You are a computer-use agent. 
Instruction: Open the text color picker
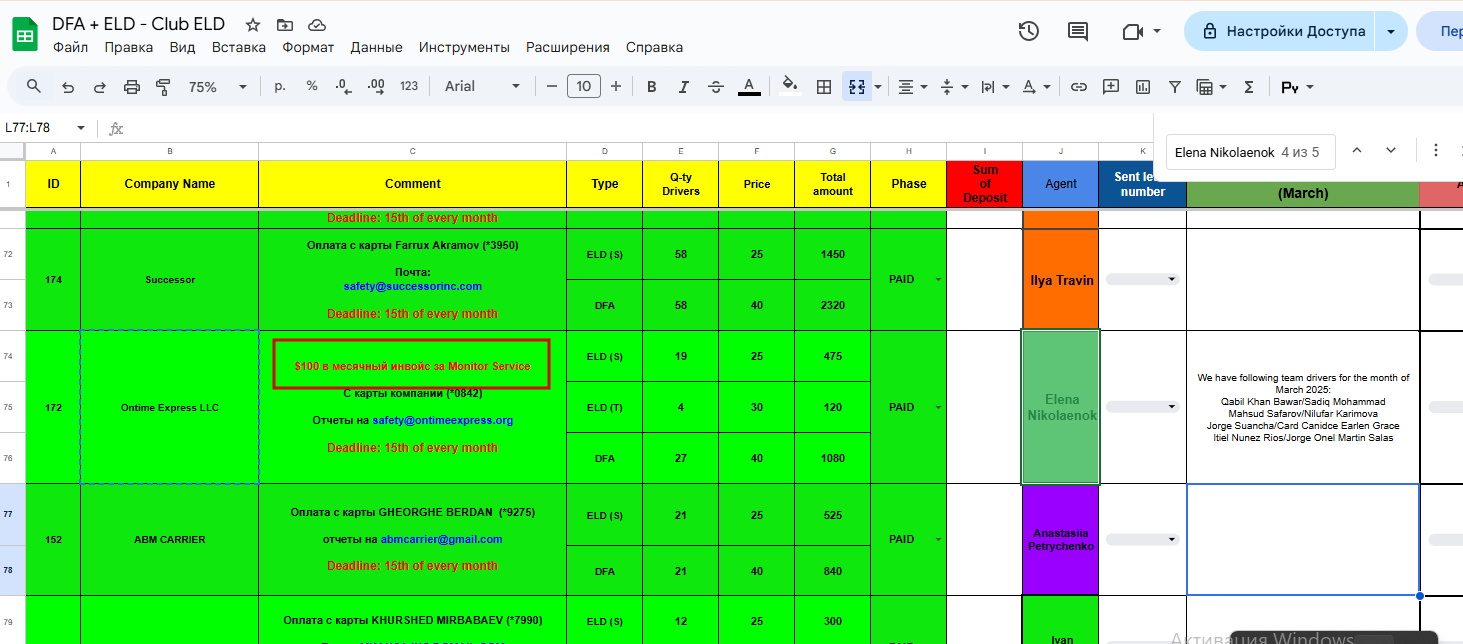click(749, 87)
